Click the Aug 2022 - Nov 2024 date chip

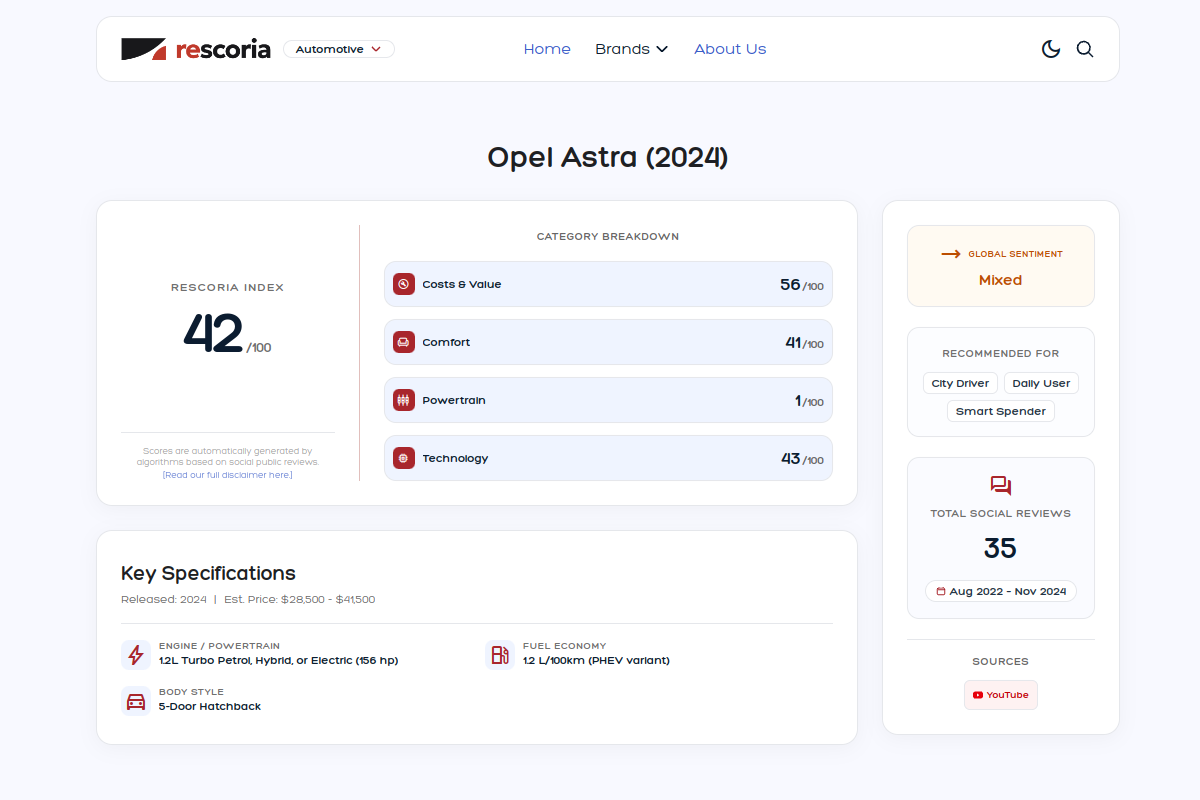(x=1001, y=591)
